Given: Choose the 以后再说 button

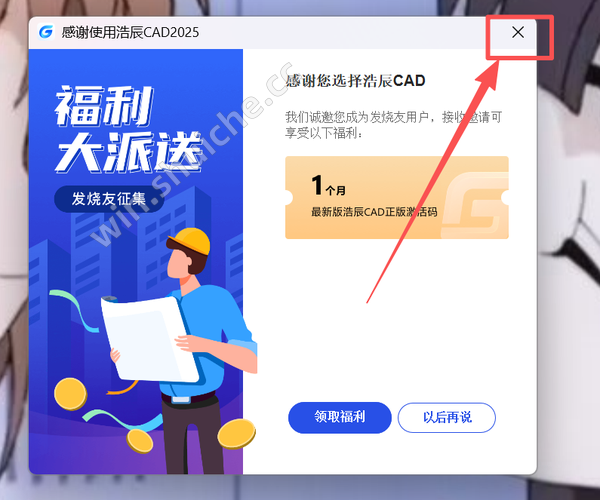Looking at the screenshot, I should (x=447, y=417).
